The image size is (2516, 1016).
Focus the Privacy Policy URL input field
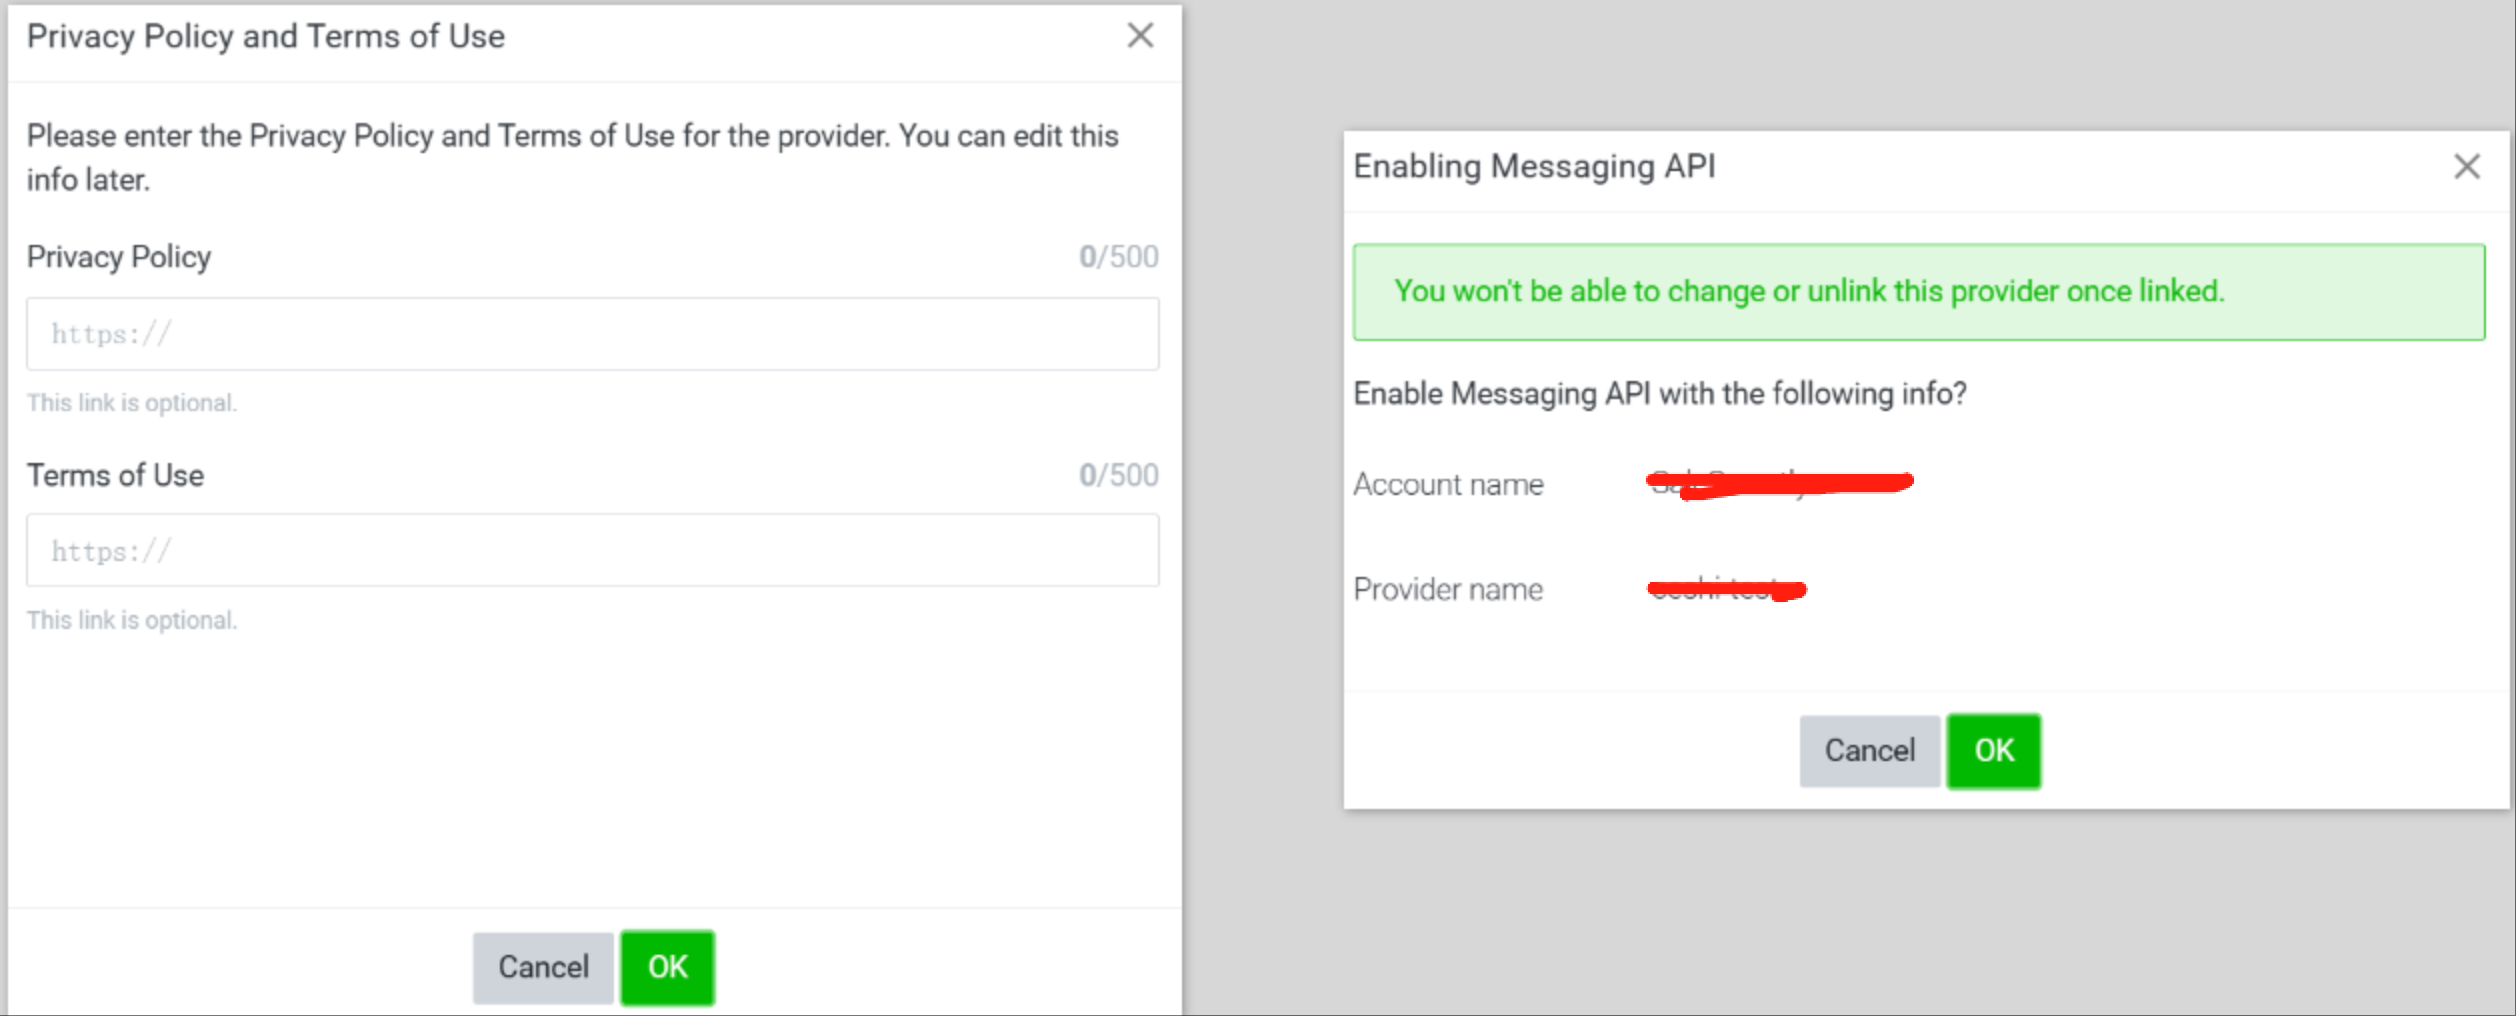click(592, 334)
